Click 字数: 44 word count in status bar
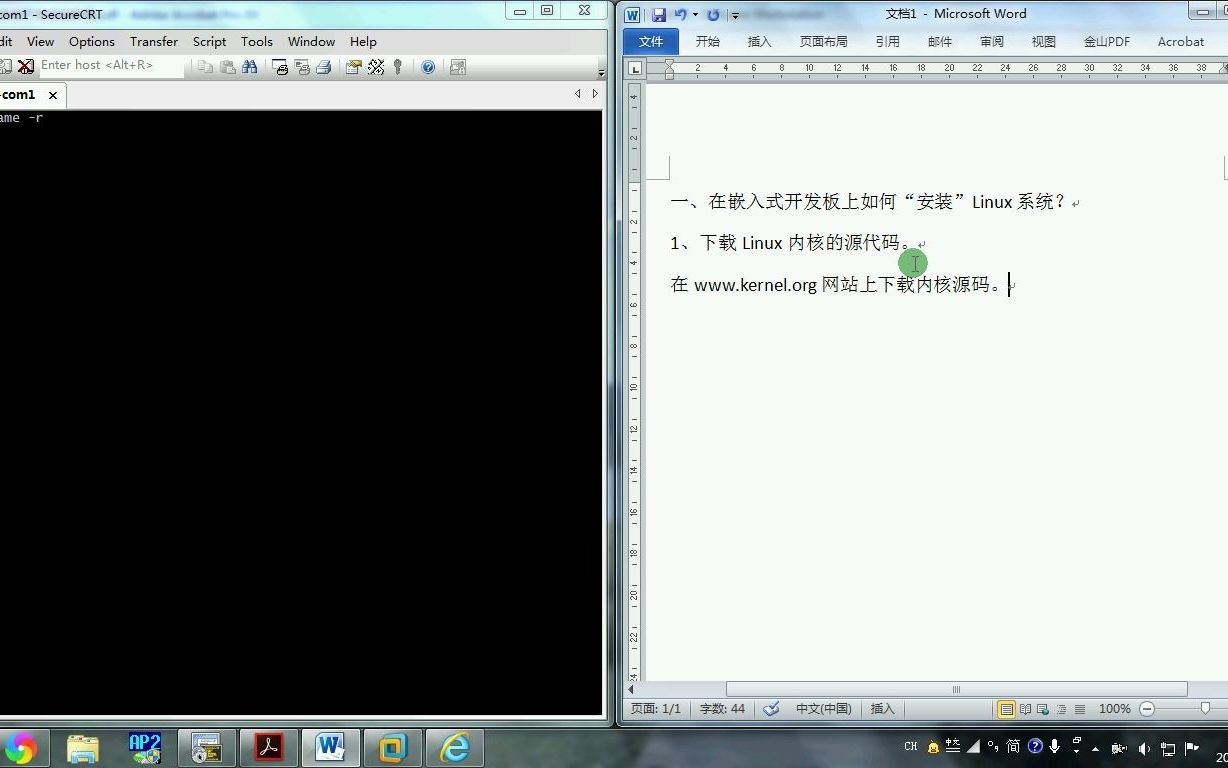 (x=720, y=708)
